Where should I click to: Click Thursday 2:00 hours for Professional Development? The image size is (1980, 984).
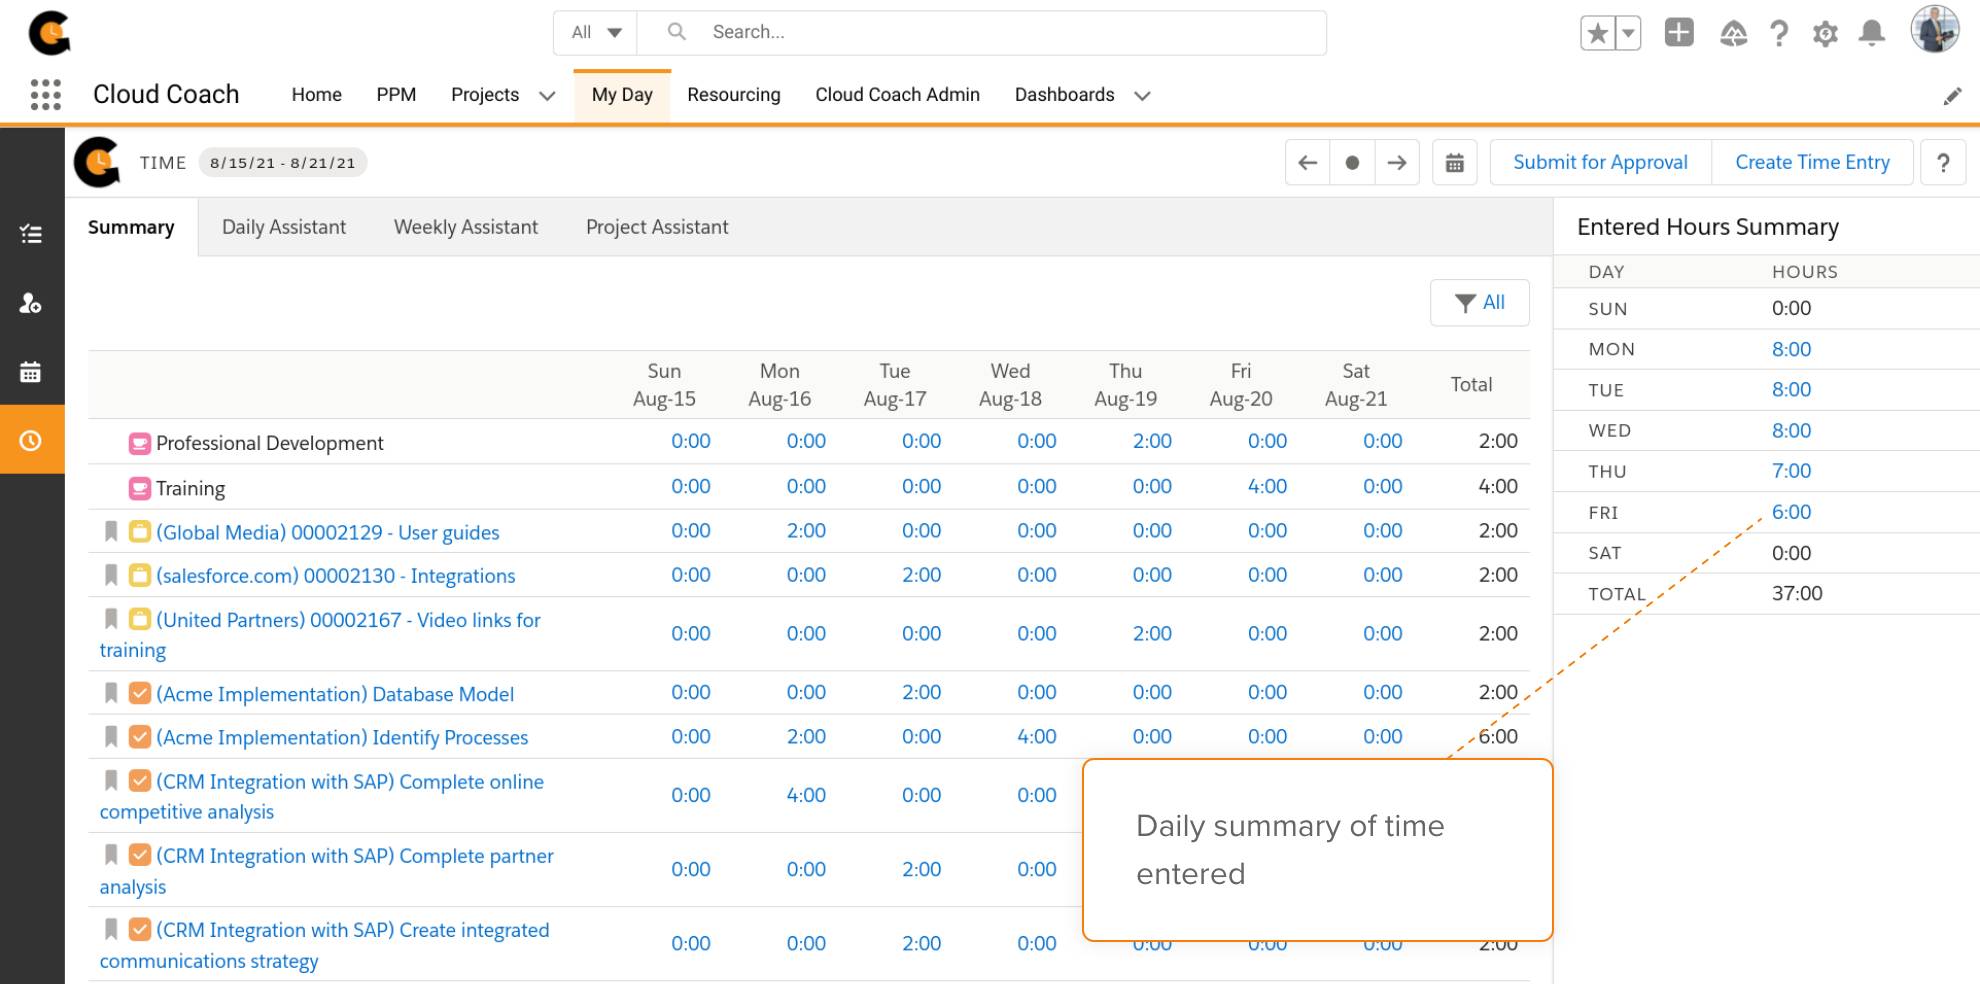[1152, 441]
